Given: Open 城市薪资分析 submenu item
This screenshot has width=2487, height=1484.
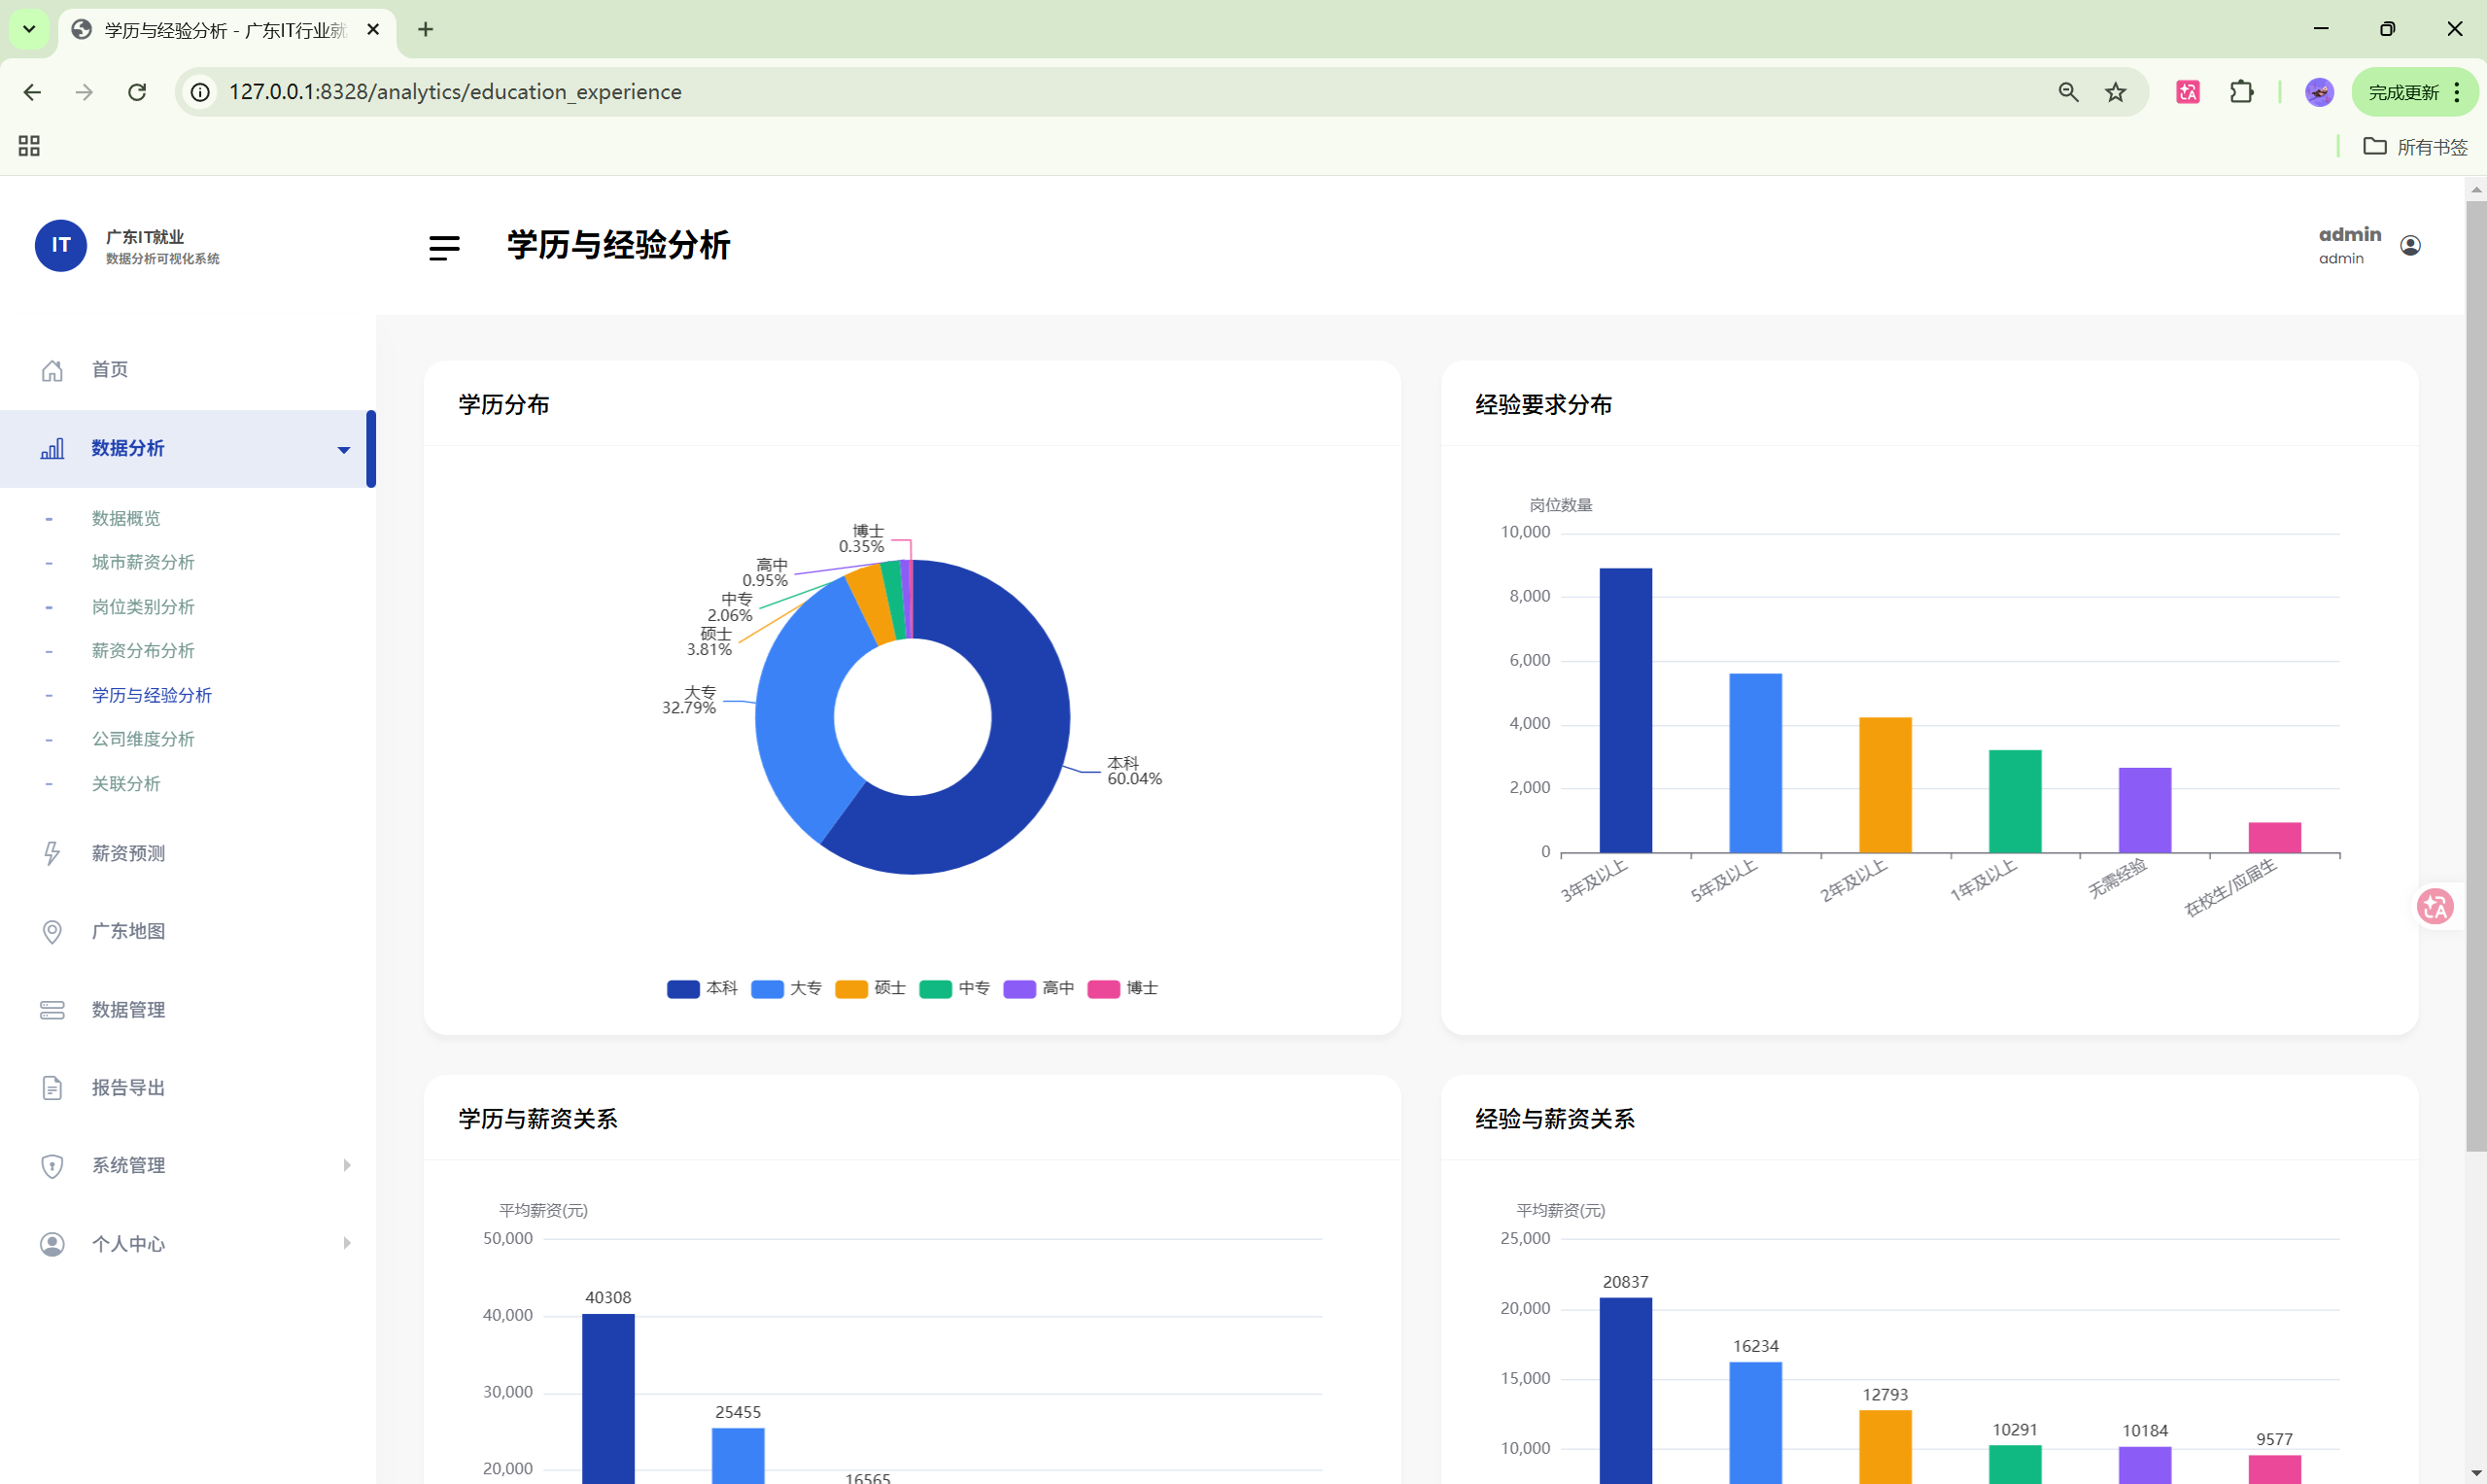Looking at the screenshot, I should (x=143, y=562).
